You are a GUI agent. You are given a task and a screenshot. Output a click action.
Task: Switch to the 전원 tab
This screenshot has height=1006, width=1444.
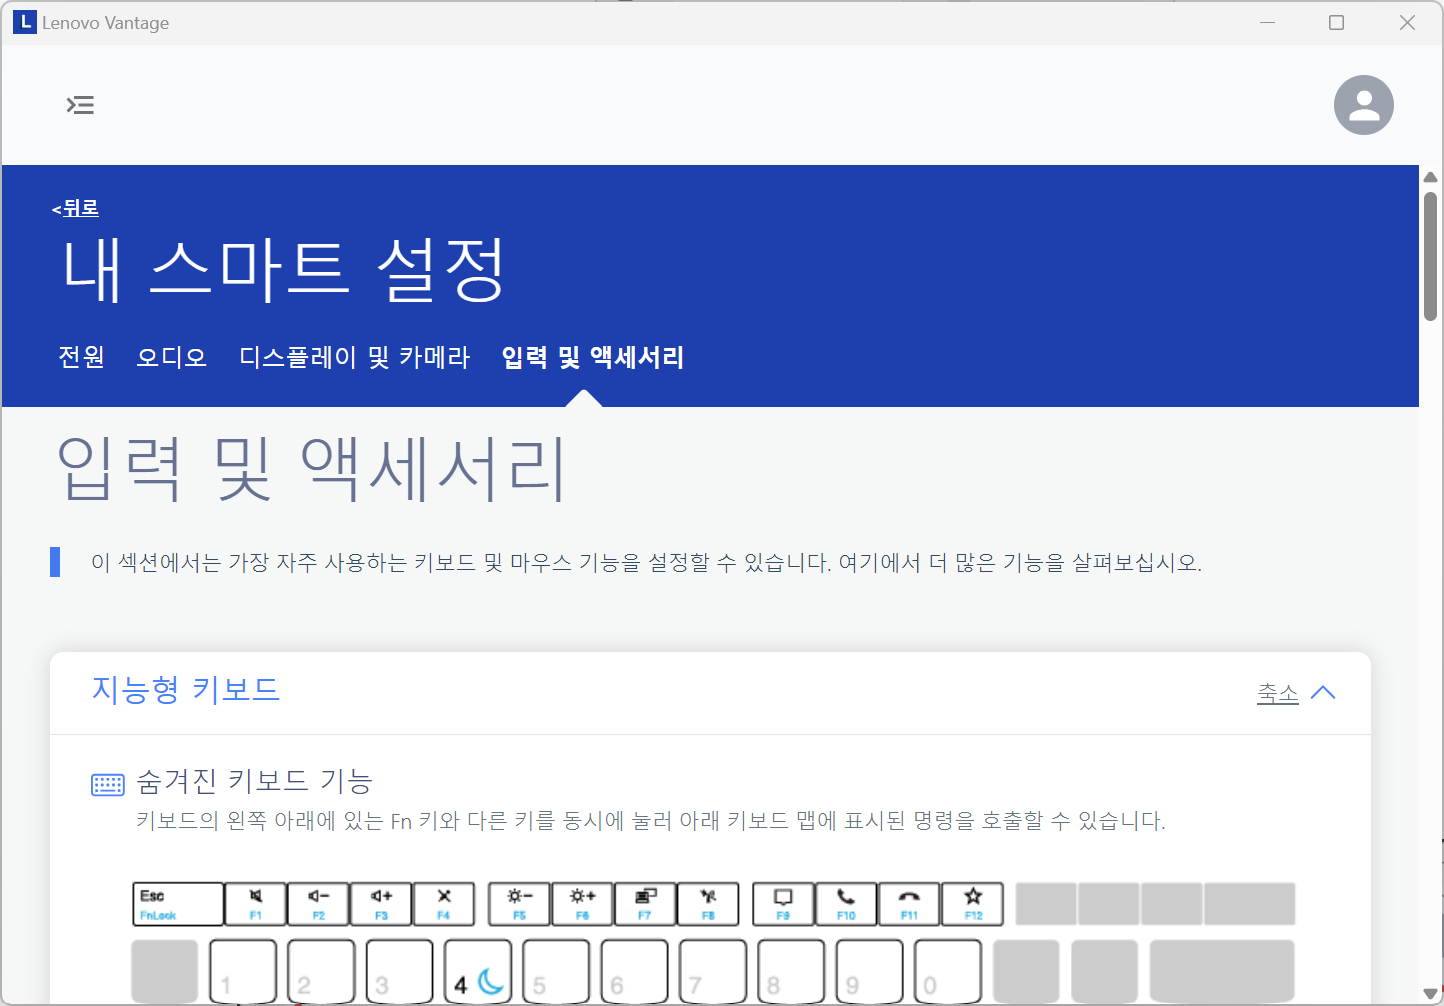coord(81,357)
